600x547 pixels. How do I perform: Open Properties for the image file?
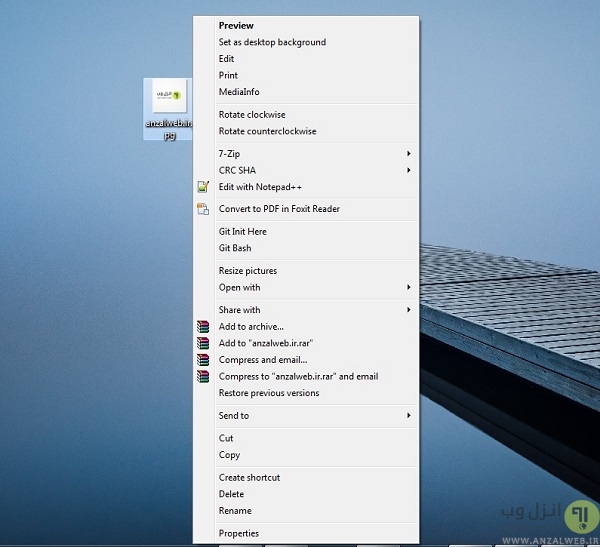pyautogui.click(x=239, y=534)
